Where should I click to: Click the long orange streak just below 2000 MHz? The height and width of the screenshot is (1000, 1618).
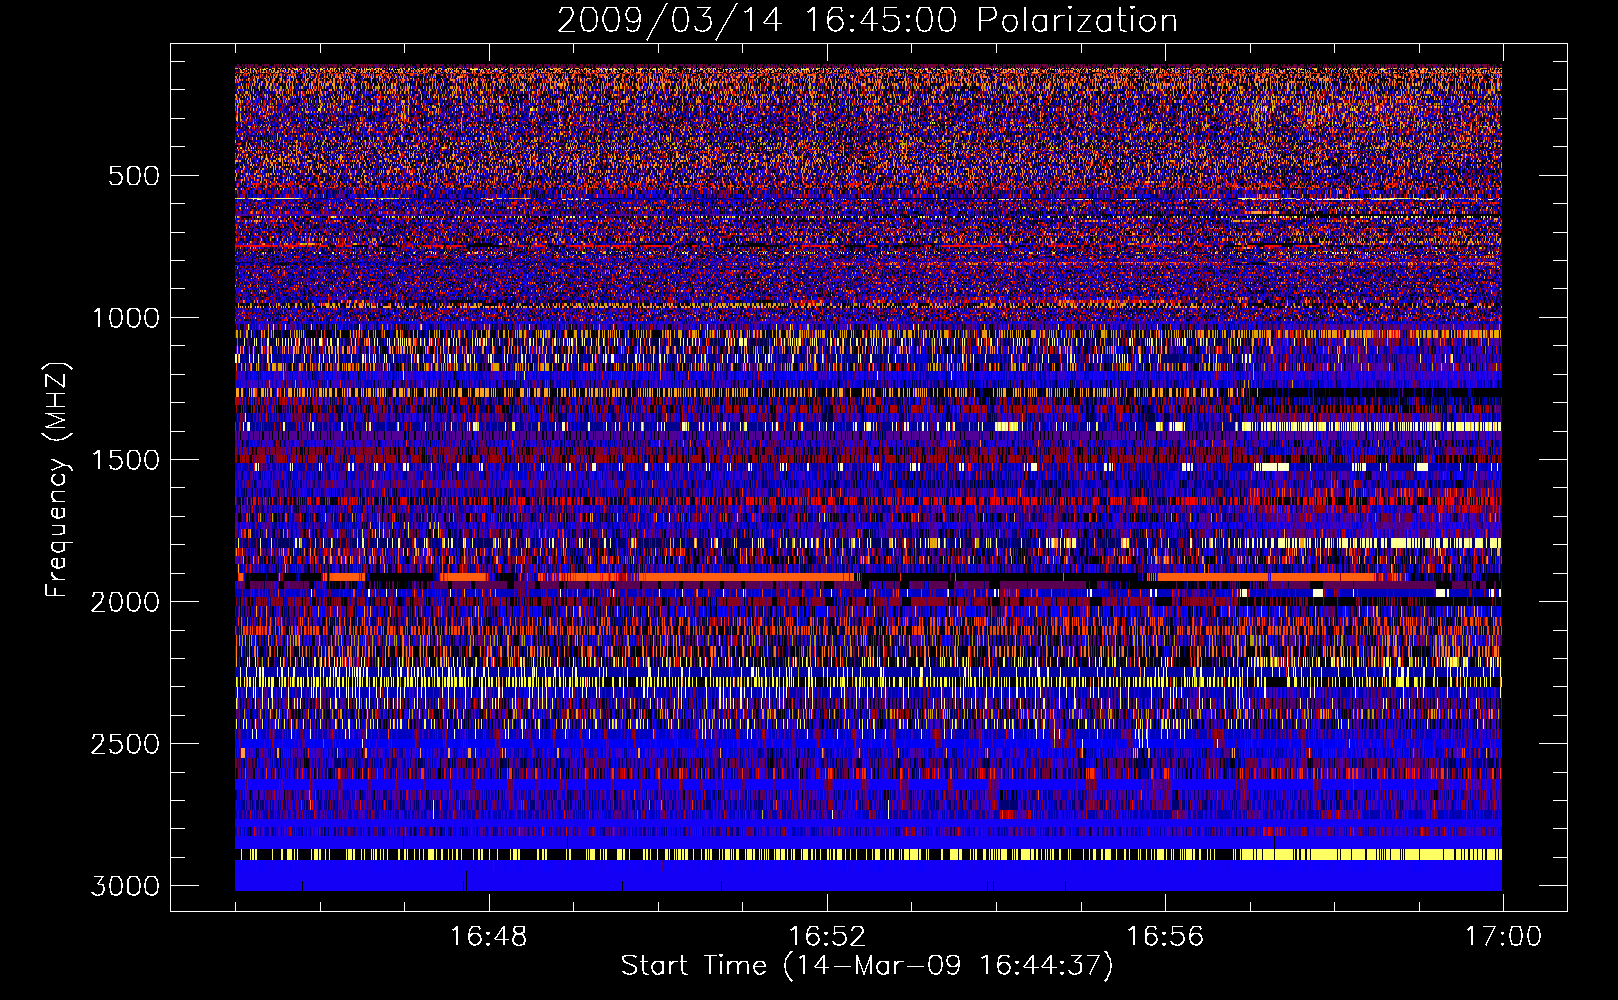[745, 577]
